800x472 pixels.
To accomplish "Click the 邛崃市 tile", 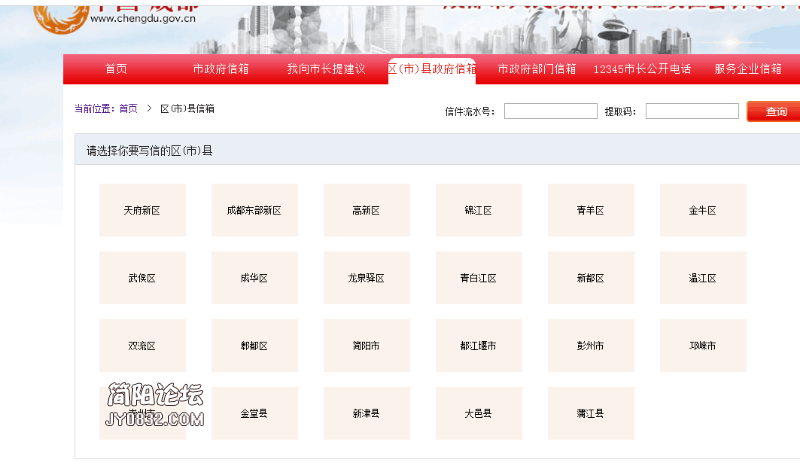I will coord(703,345).
